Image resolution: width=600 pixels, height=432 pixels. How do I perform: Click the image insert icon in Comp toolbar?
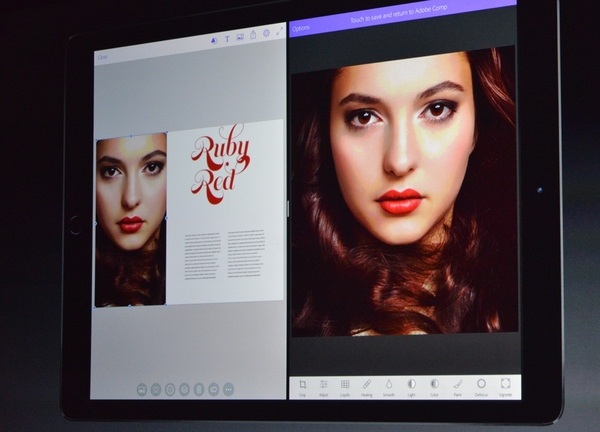[240, 37]
